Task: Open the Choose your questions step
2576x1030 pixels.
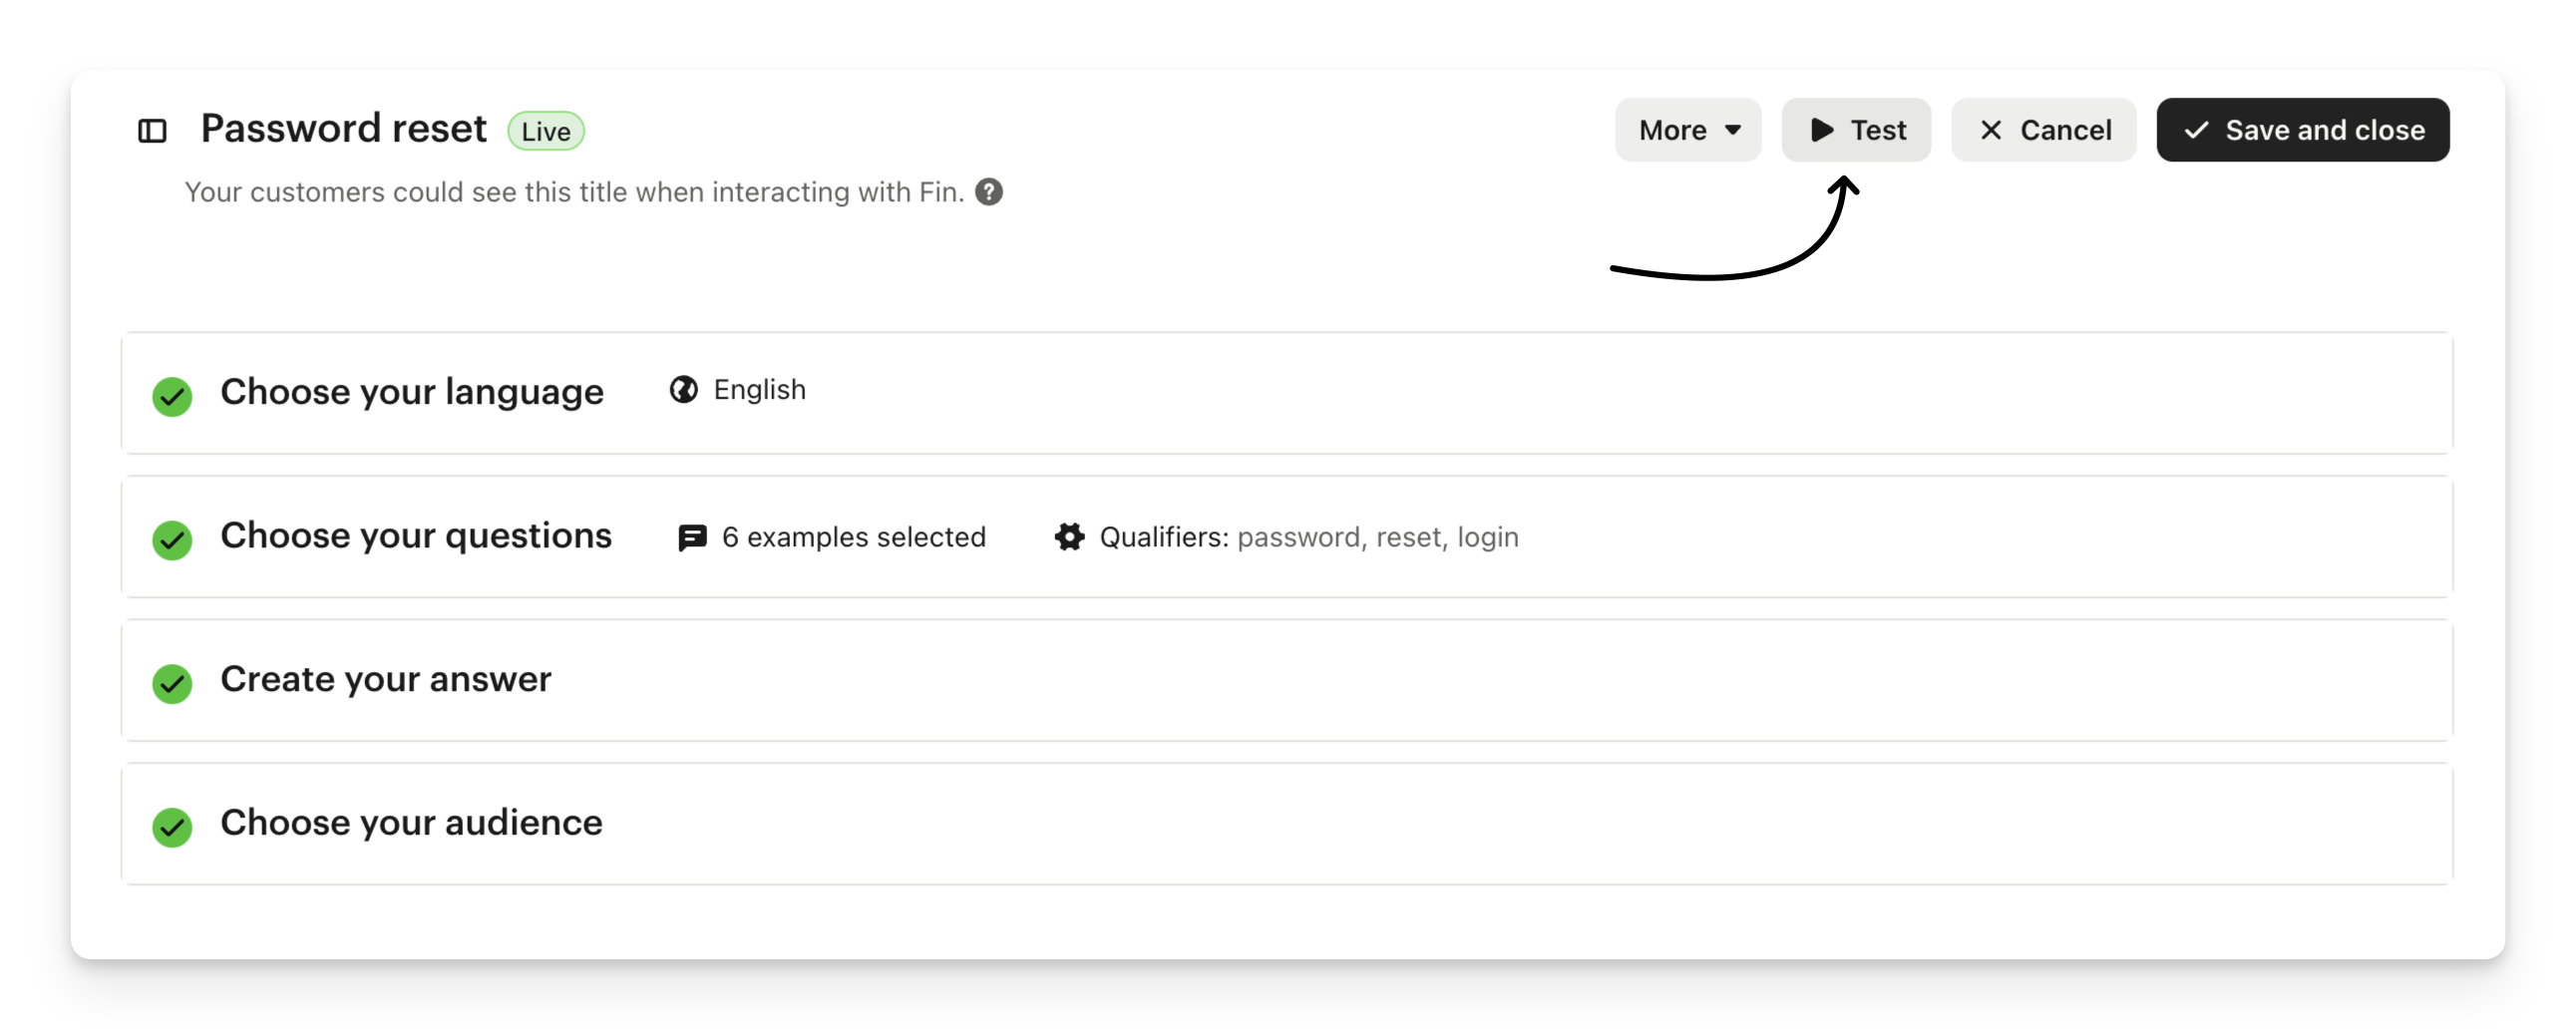Action: pos(416,536)
